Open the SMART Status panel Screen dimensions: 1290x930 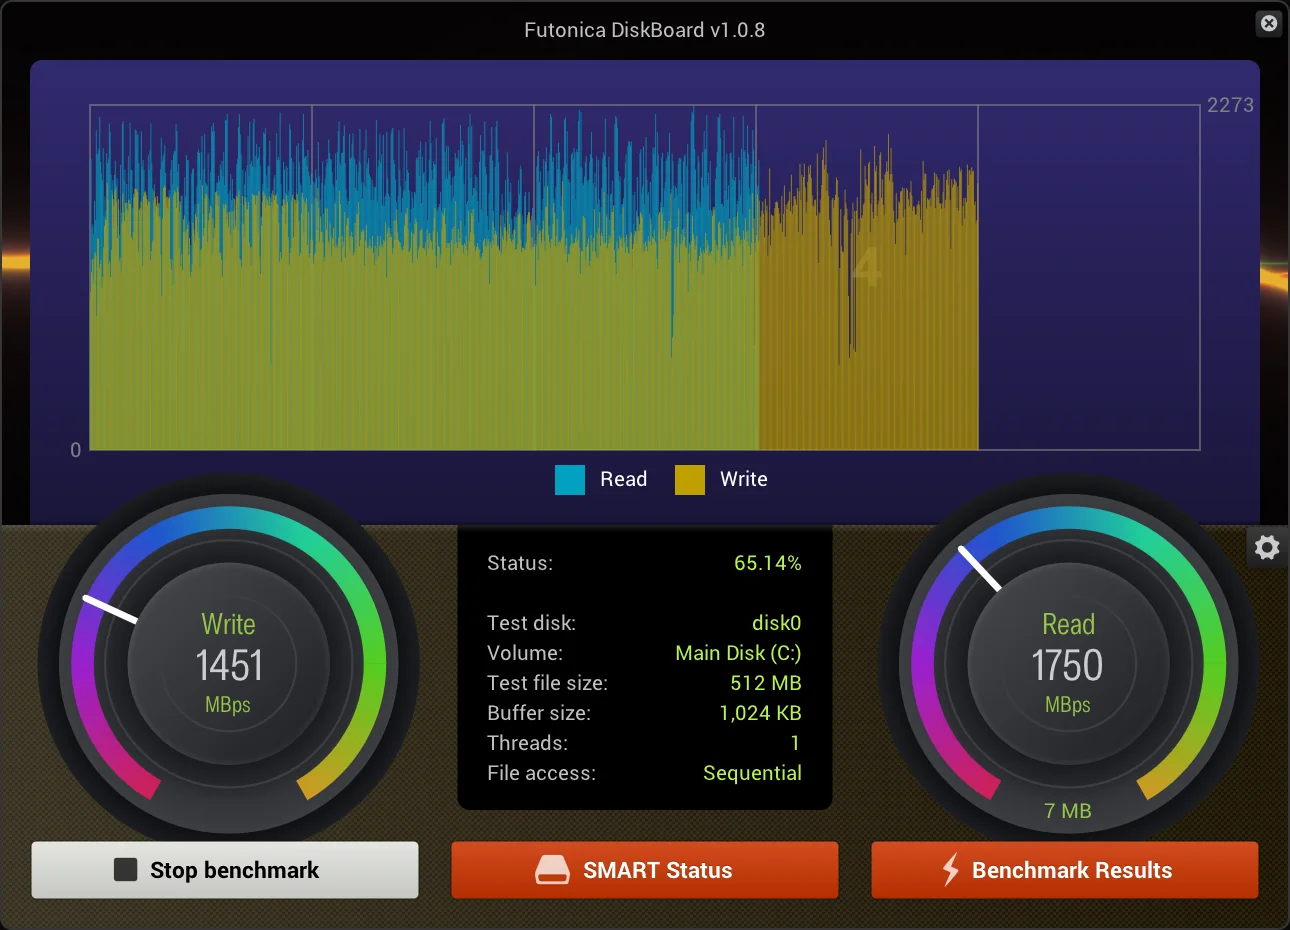click(645, 870)
